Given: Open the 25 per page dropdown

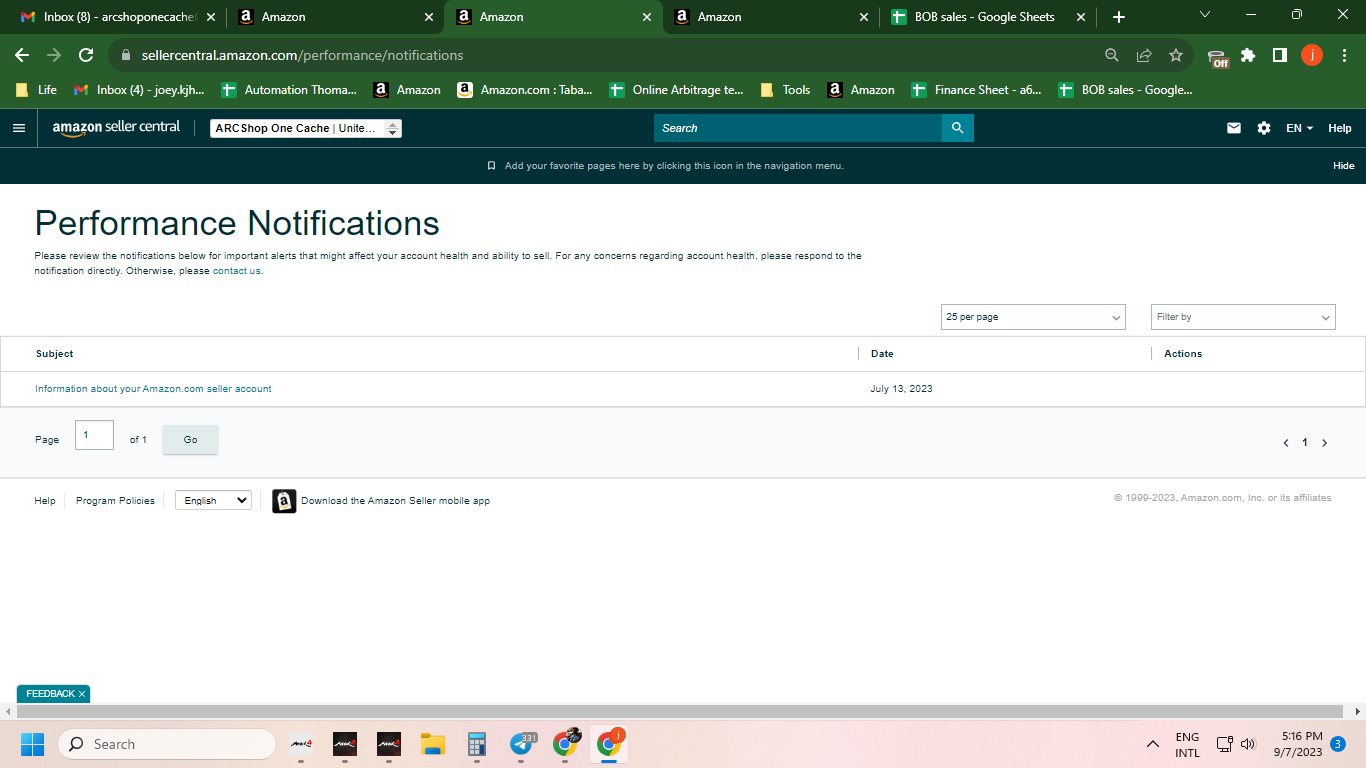Looking at the screenshot, I should pos(1033,317).
